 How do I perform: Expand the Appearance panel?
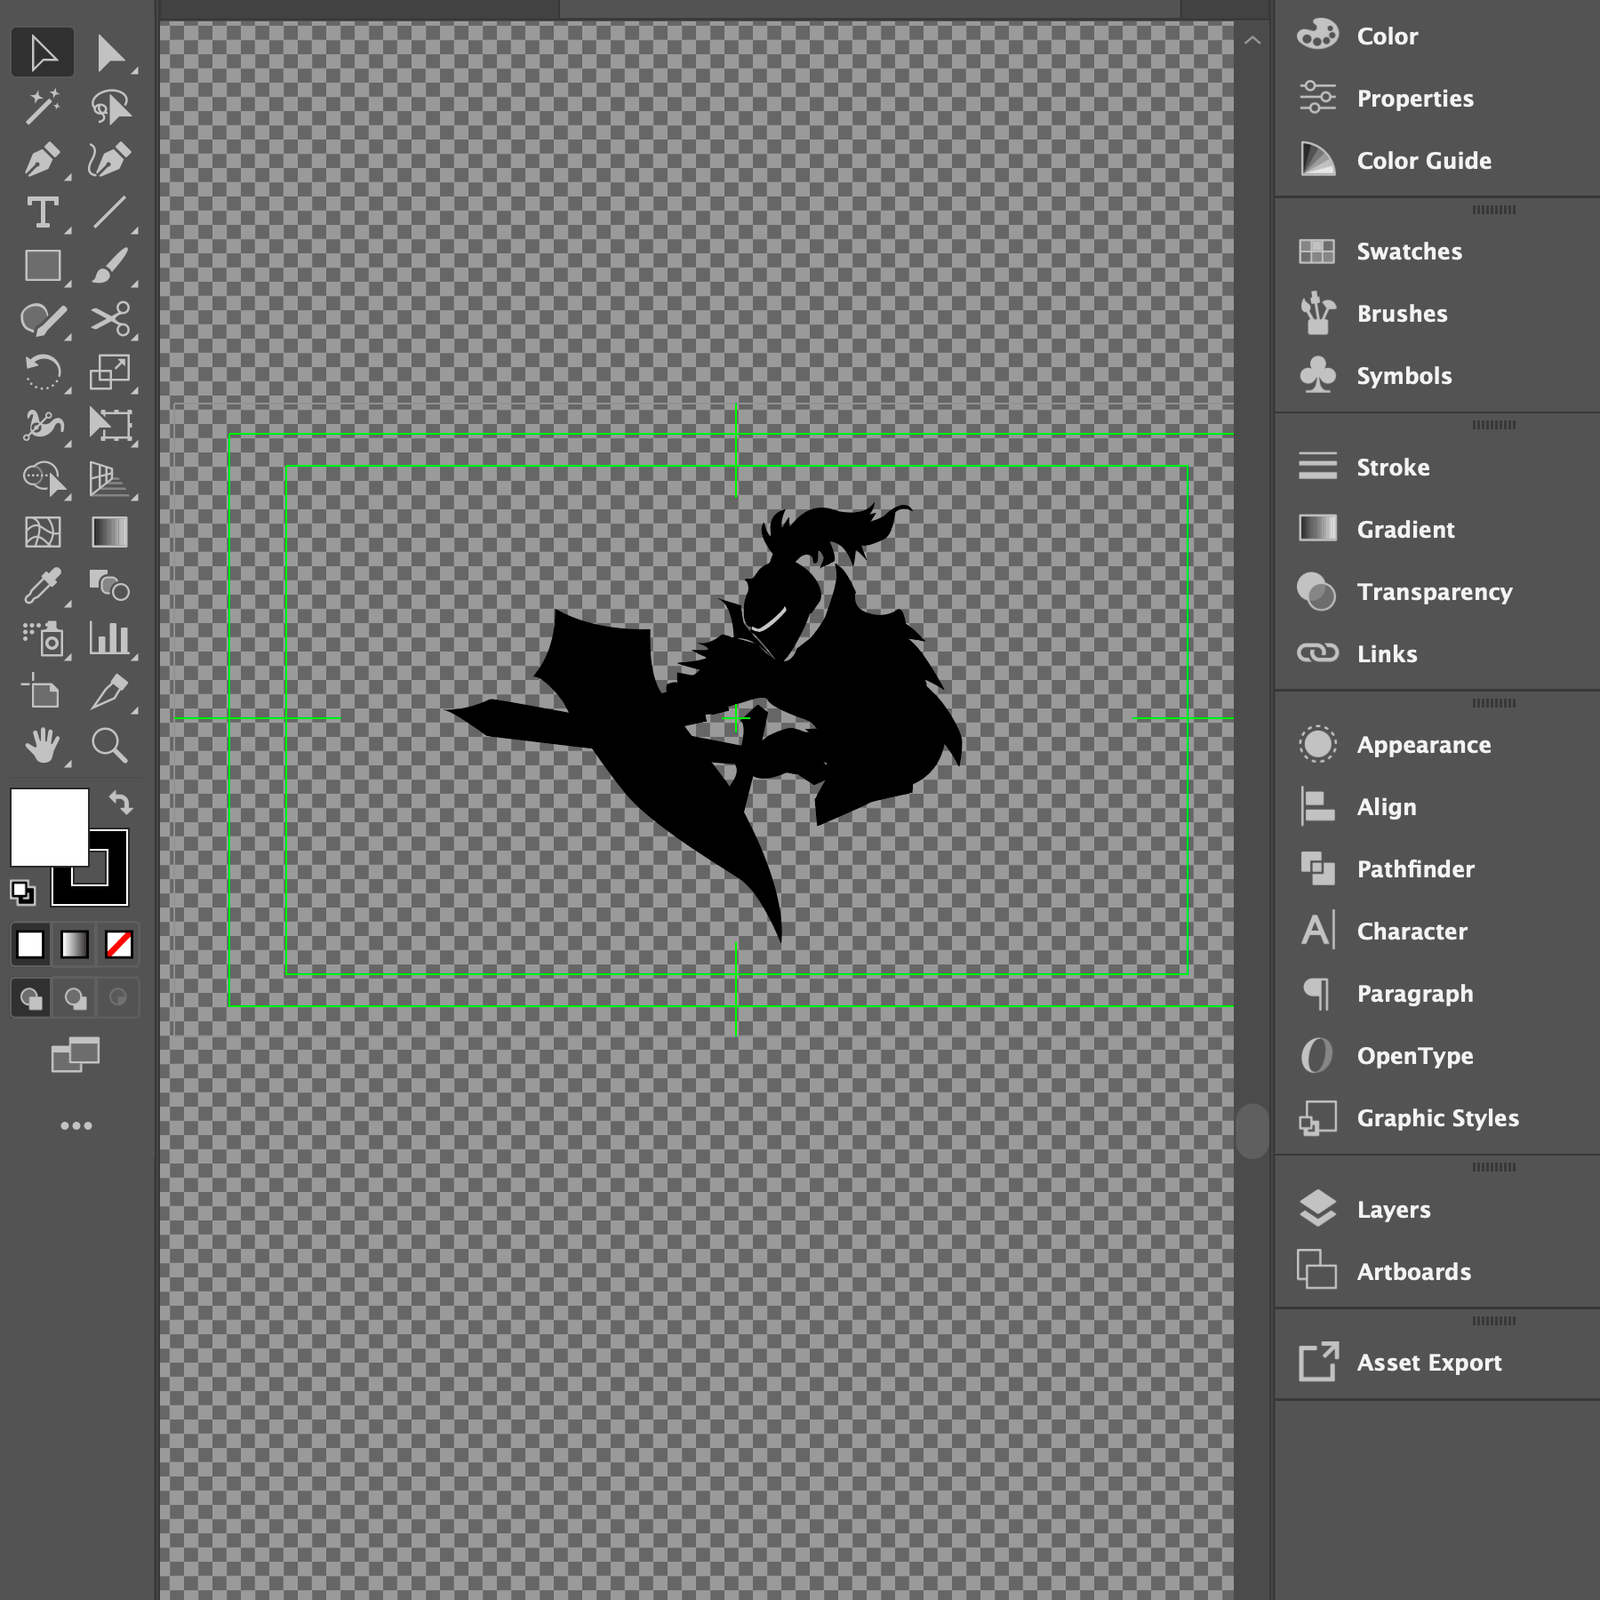(1422, 744)
